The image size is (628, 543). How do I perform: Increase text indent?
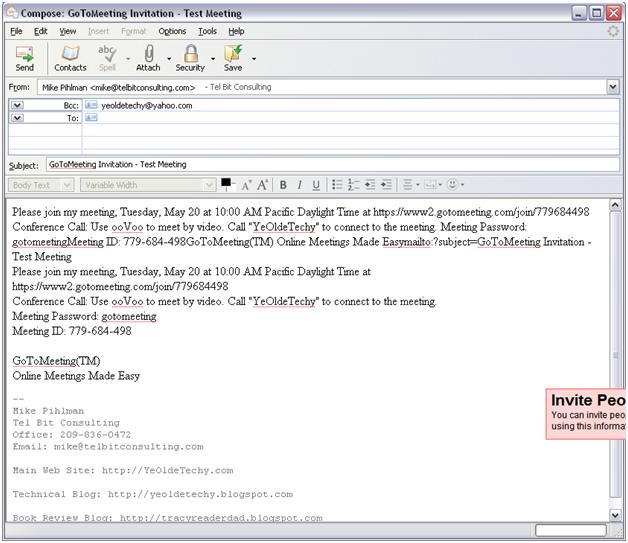[x=386, y=185]
